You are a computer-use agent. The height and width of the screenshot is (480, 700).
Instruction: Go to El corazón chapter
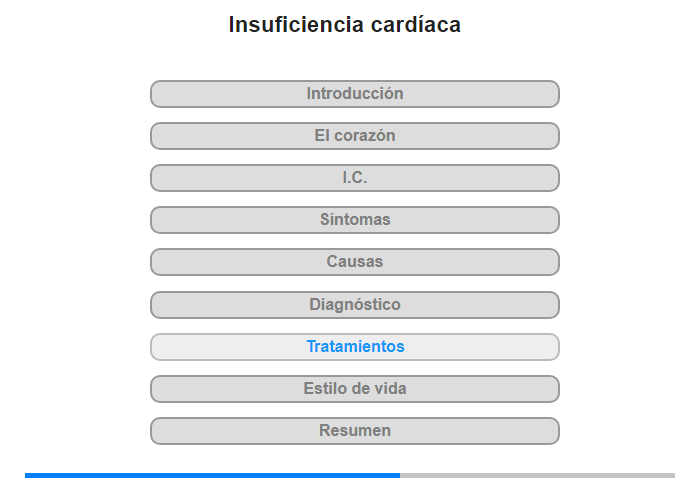coord(354,136)
